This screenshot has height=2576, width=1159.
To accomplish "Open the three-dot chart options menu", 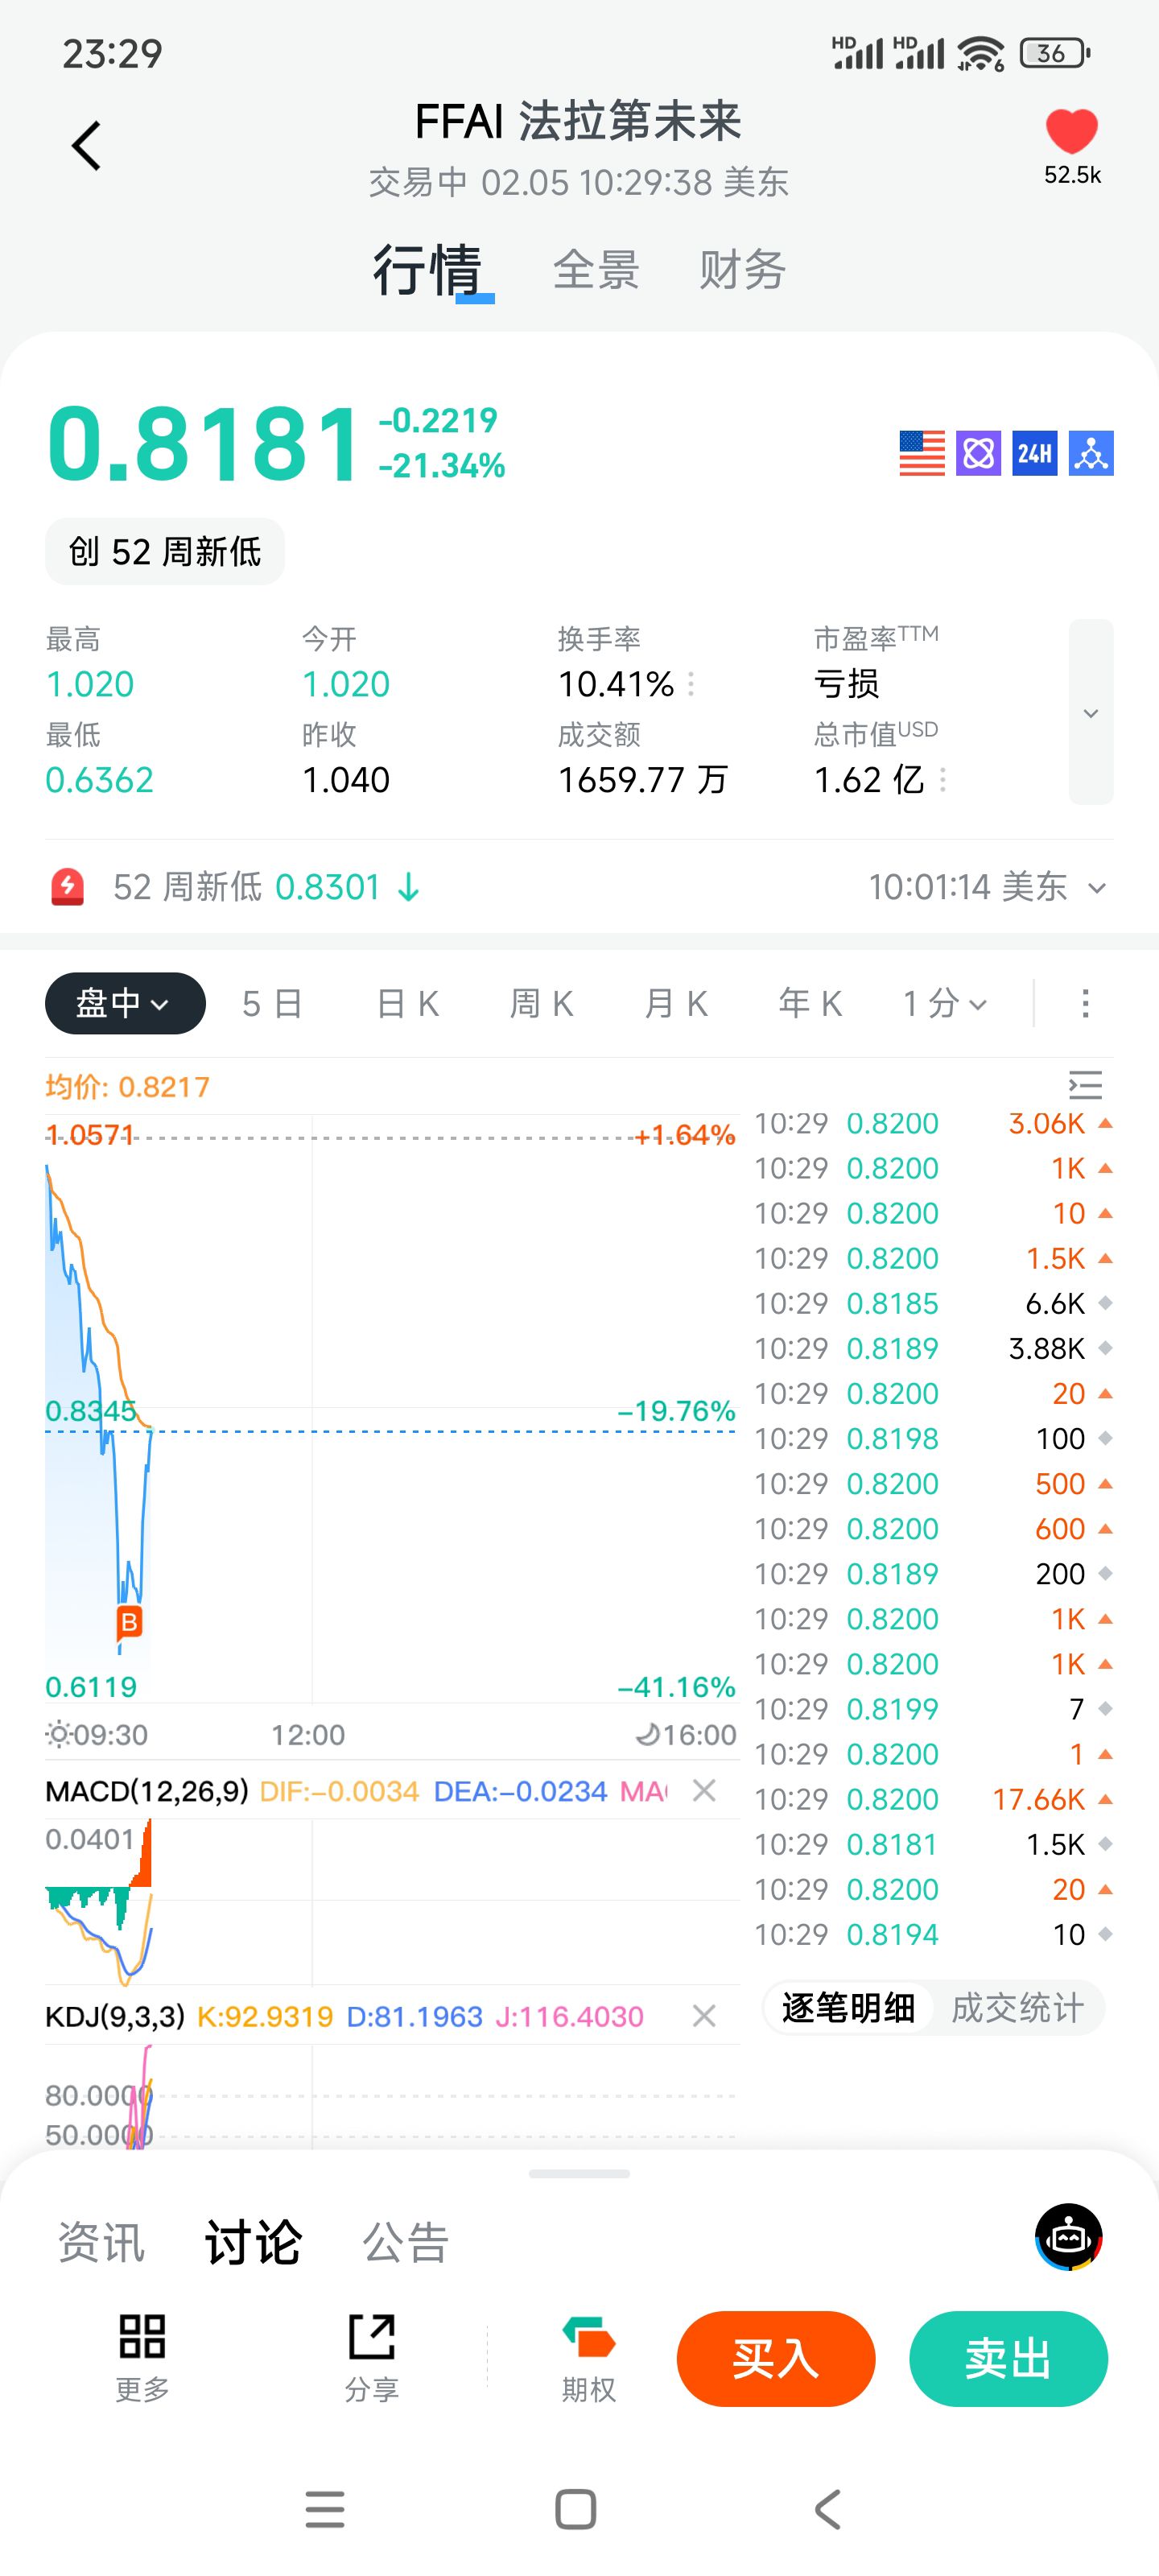I will click(1085, 1003).
